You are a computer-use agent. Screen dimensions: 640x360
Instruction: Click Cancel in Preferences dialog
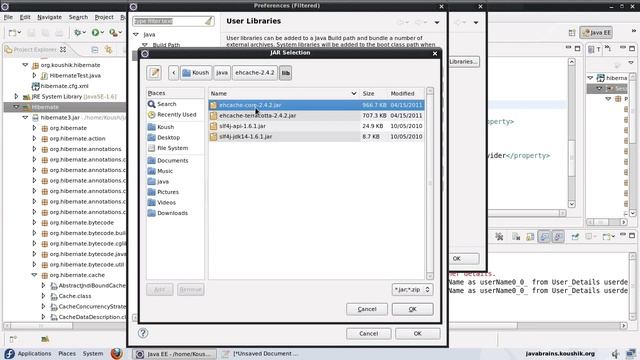(x=369, y=333)
